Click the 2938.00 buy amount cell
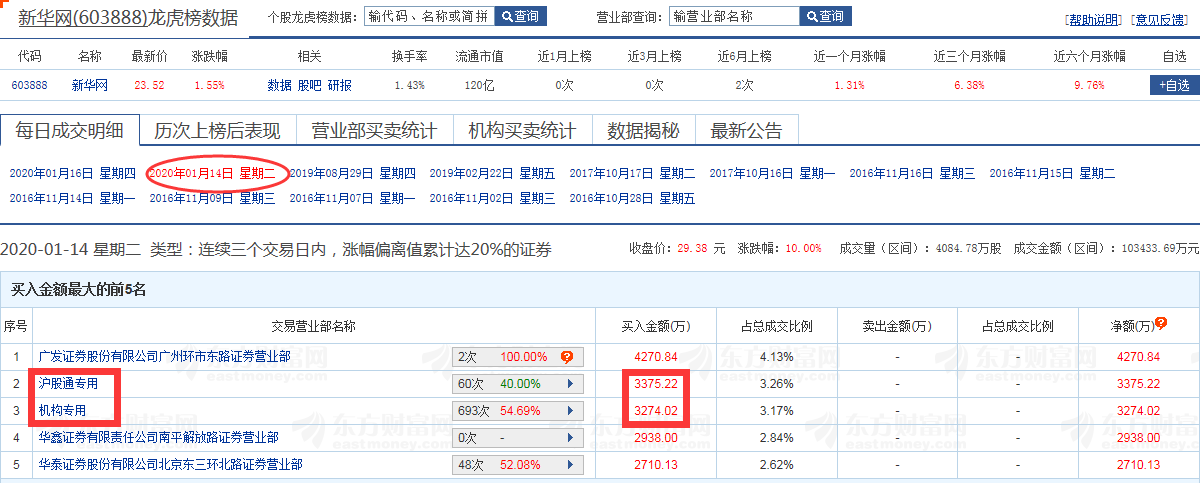Viewport: 1201px width, 483px height. click(656, 438)
